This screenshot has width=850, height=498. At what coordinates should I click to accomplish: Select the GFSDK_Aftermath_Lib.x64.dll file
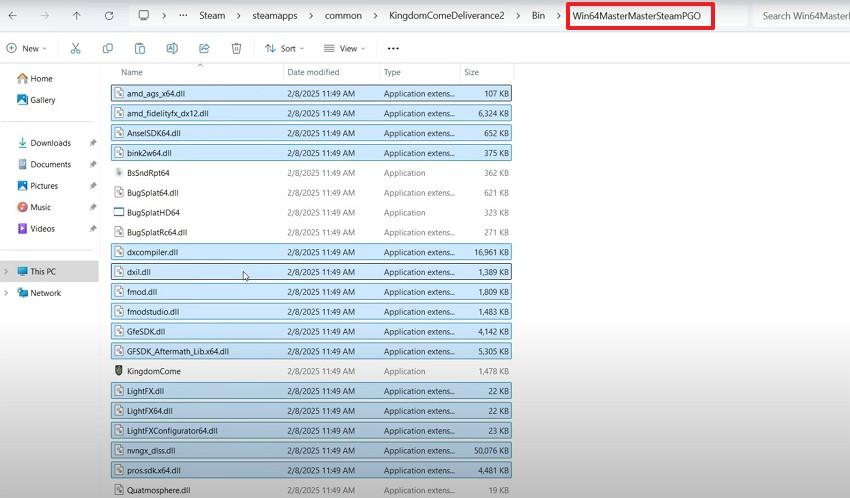[311, 351]
